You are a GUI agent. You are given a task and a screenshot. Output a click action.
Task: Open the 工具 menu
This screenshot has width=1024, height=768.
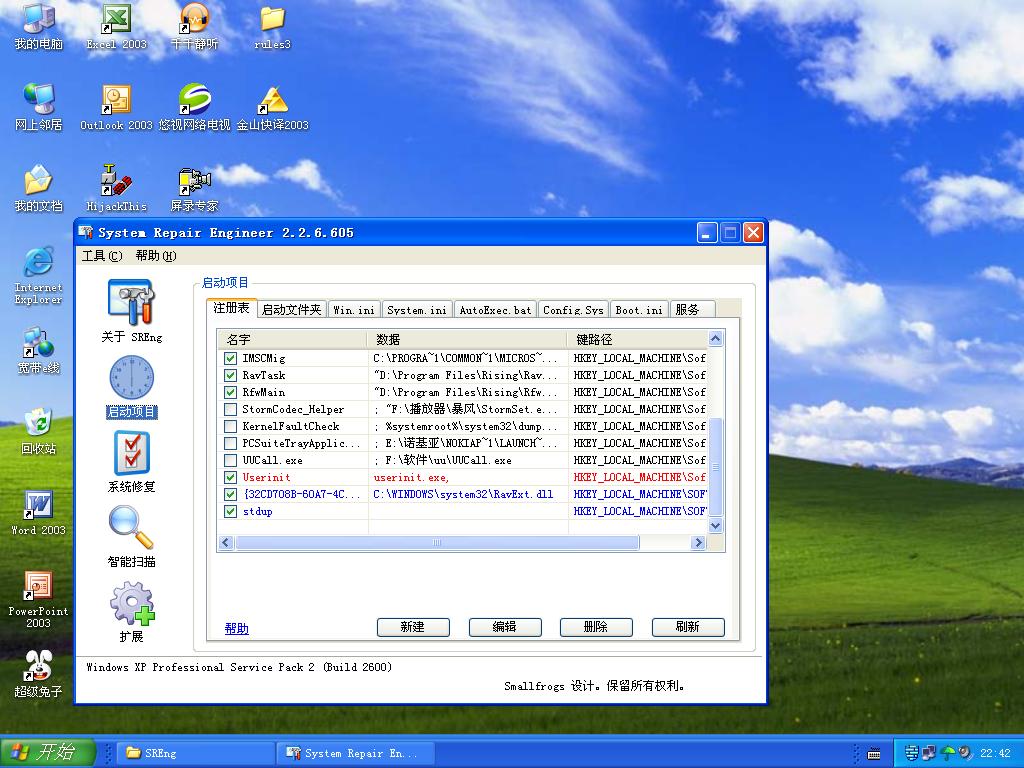coord(101,256)
